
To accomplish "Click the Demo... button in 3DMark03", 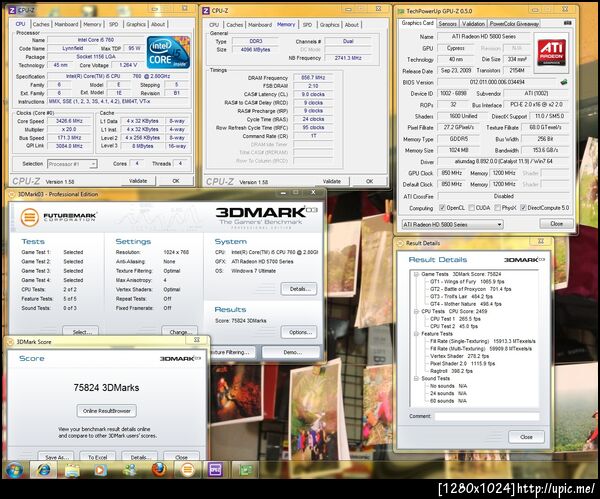I will (x=291, y=352).
